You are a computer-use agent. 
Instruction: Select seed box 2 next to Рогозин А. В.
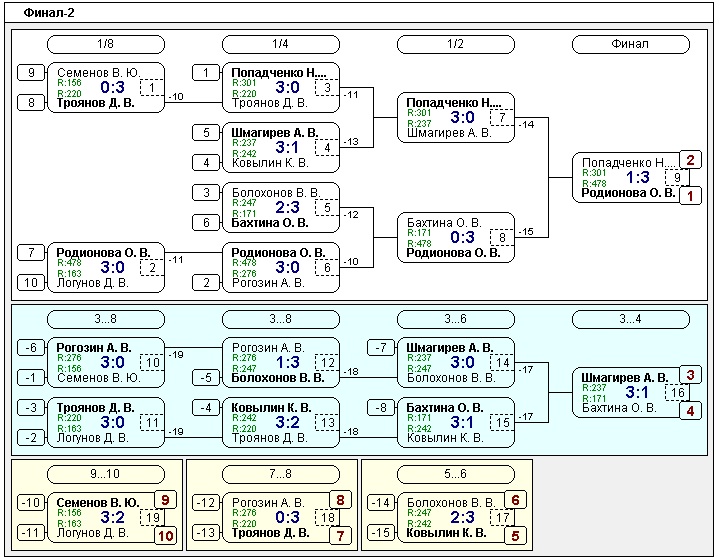206,283
